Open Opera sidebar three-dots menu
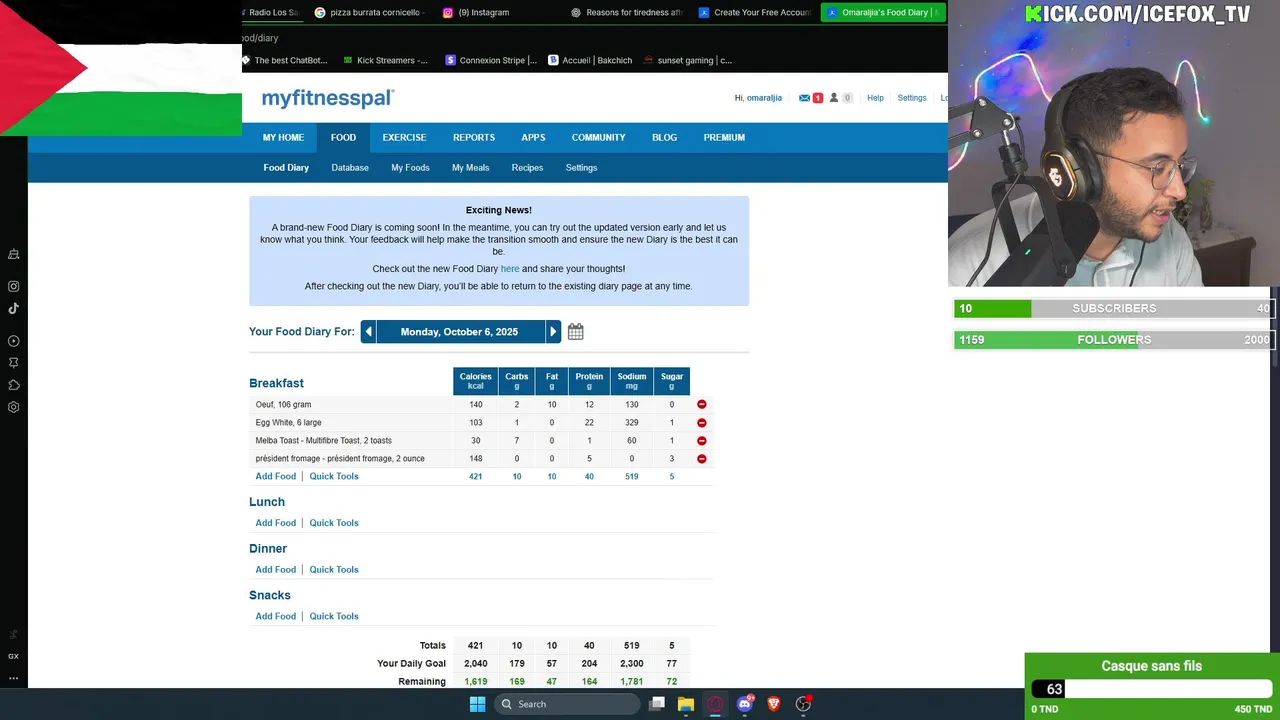 click(14, 678)
